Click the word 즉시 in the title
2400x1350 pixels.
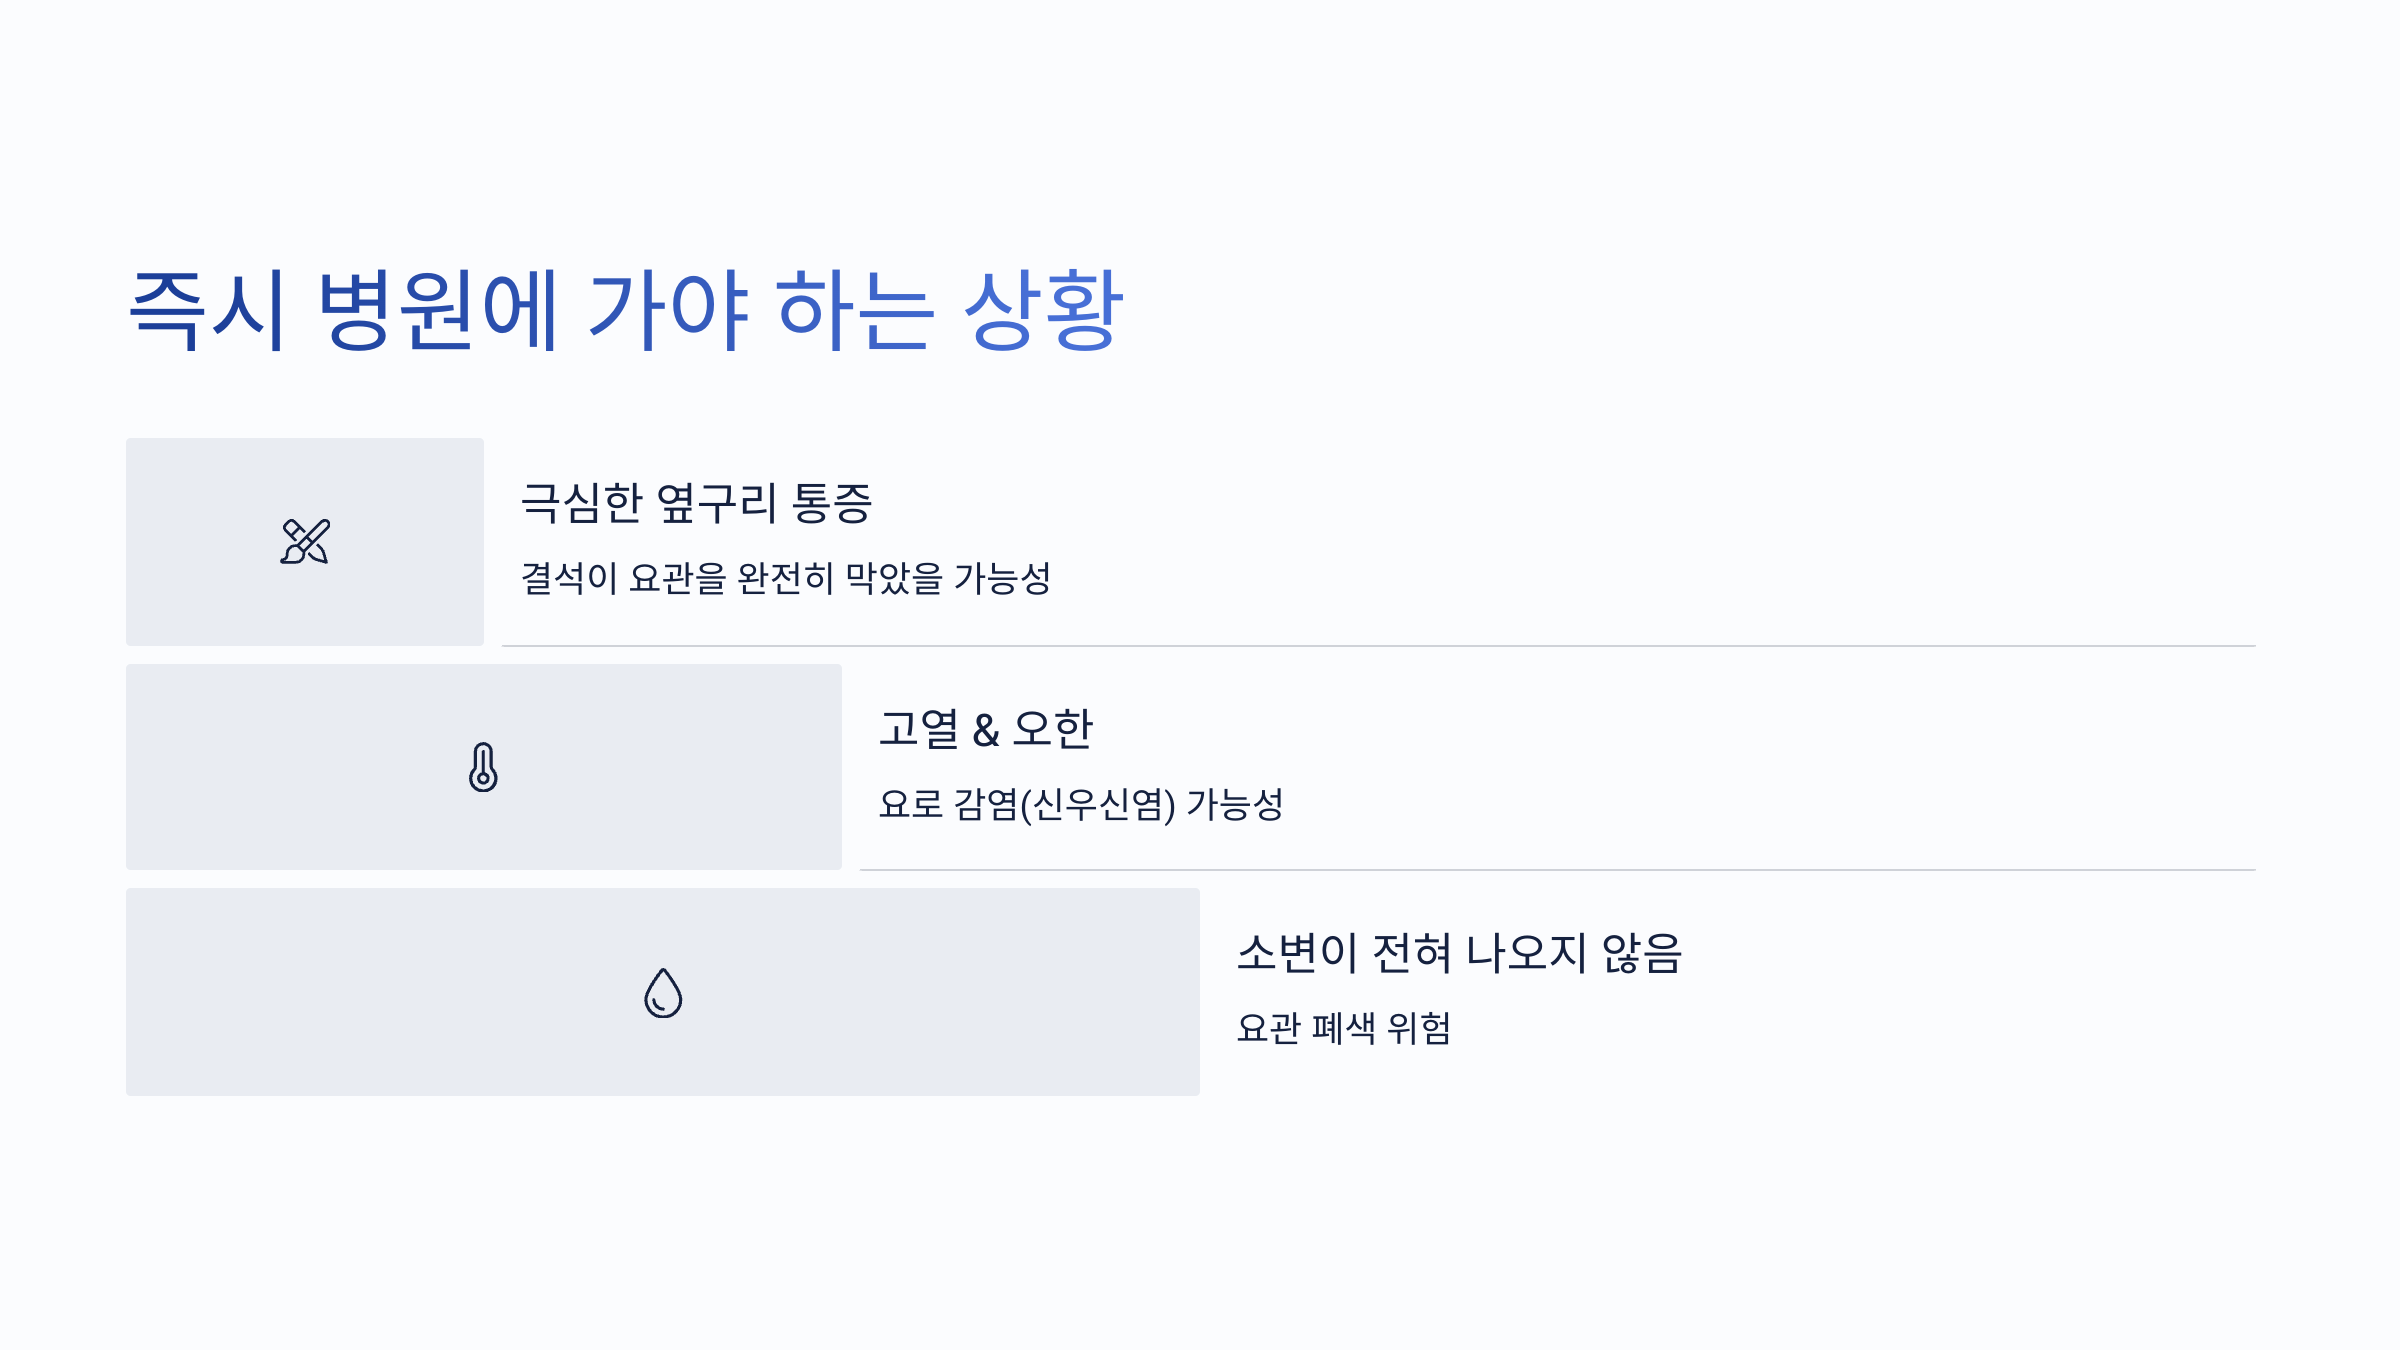click(x=209, y=310)
